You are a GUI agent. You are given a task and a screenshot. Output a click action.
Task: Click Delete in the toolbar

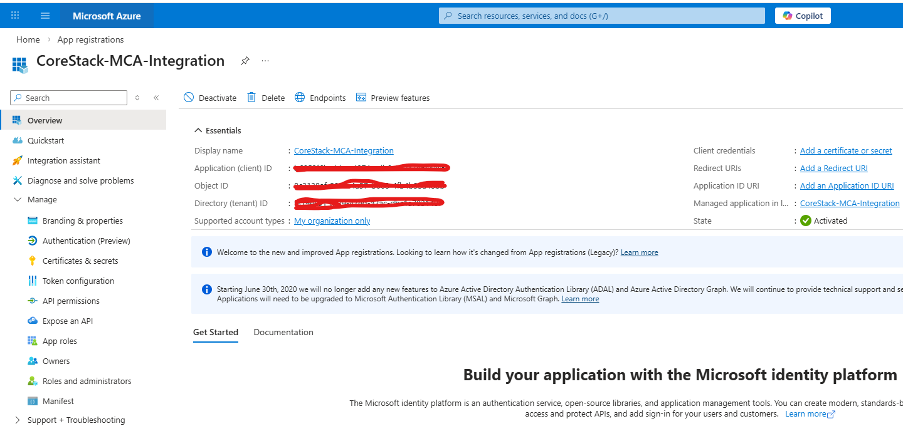[266, 97]
